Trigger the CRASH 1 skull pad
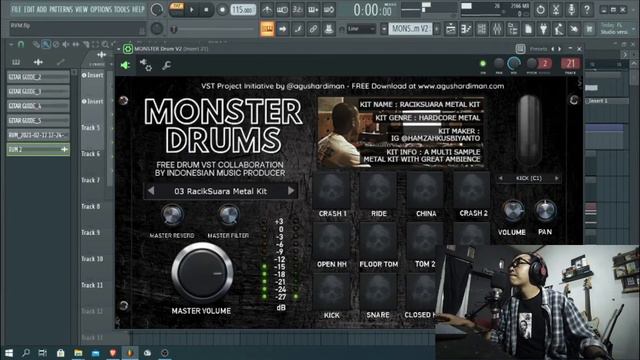This screenshot has height=360, width=640. pos(332,190)
